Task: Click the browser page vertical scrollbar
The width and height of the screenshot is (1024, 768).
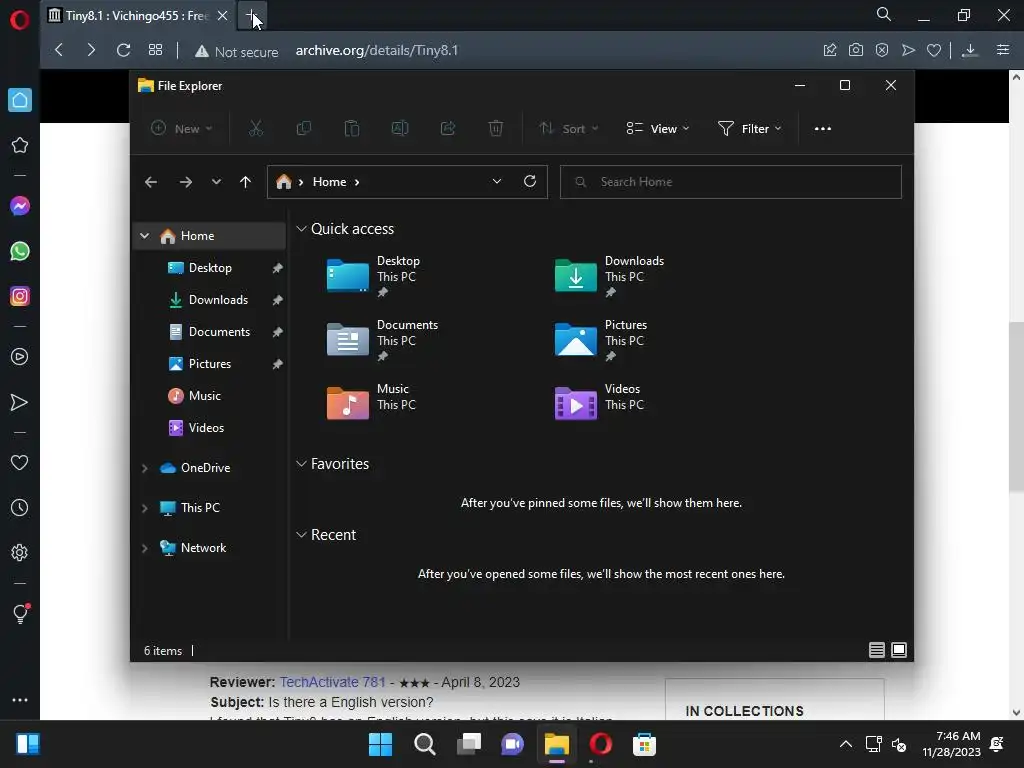Action: tap(1016, 407)
